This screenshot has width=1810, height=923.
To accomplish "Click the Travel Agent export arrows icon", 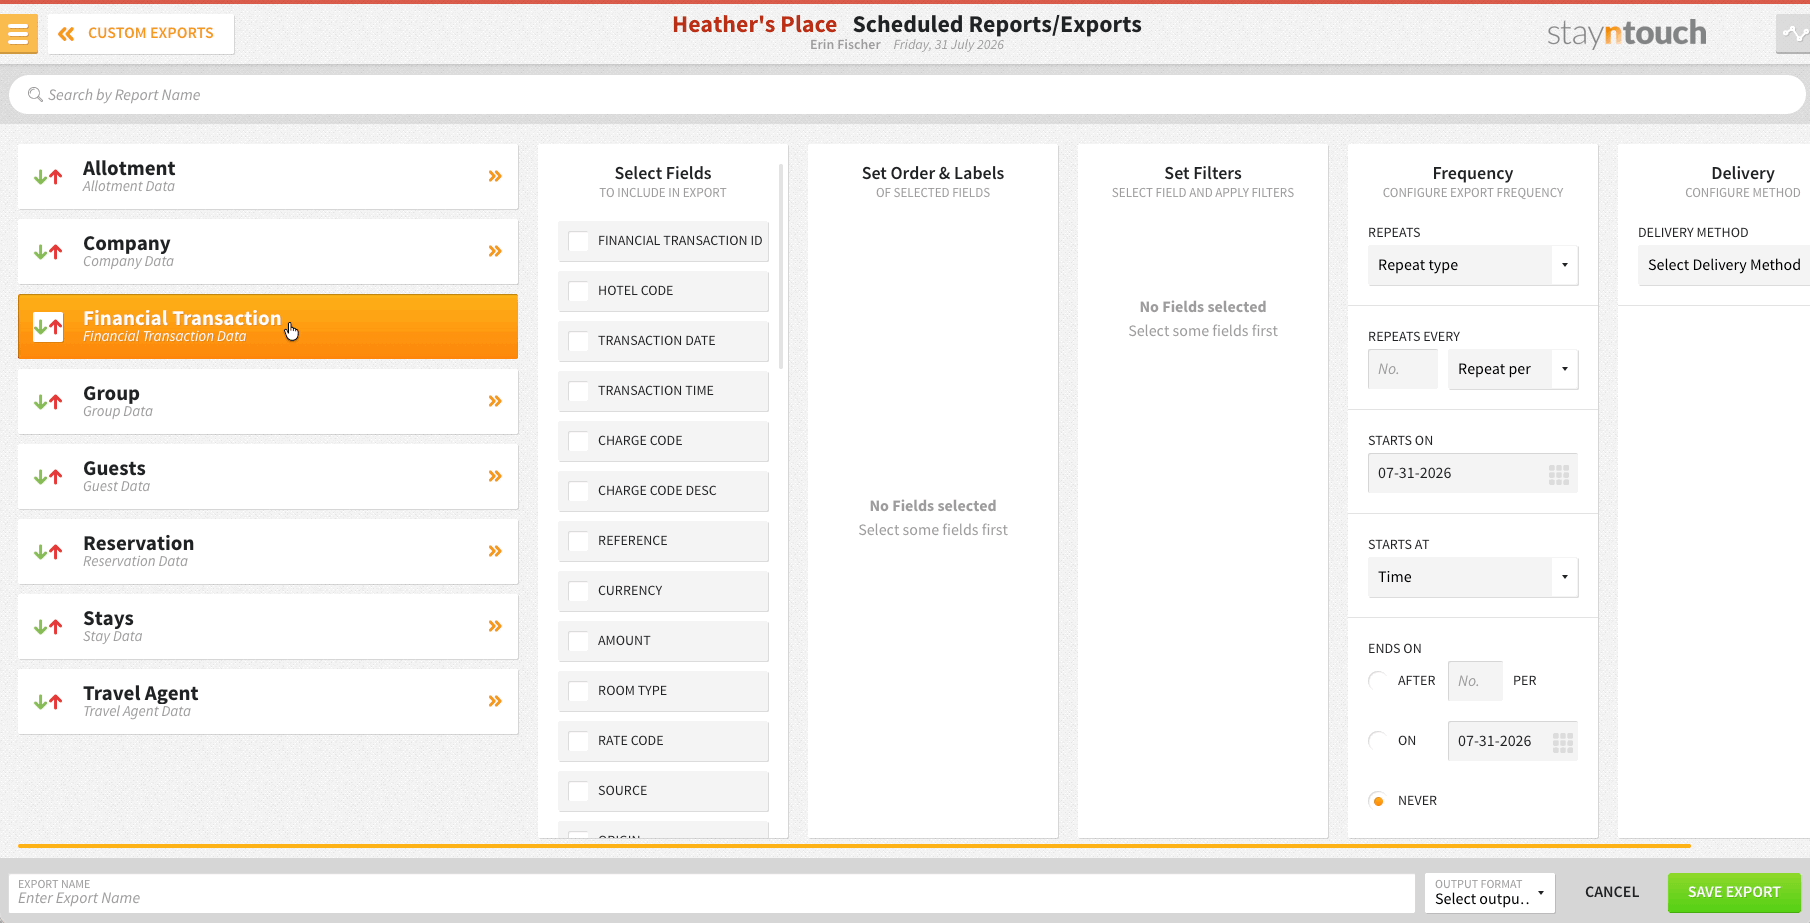I will click(x=48, y=702).
